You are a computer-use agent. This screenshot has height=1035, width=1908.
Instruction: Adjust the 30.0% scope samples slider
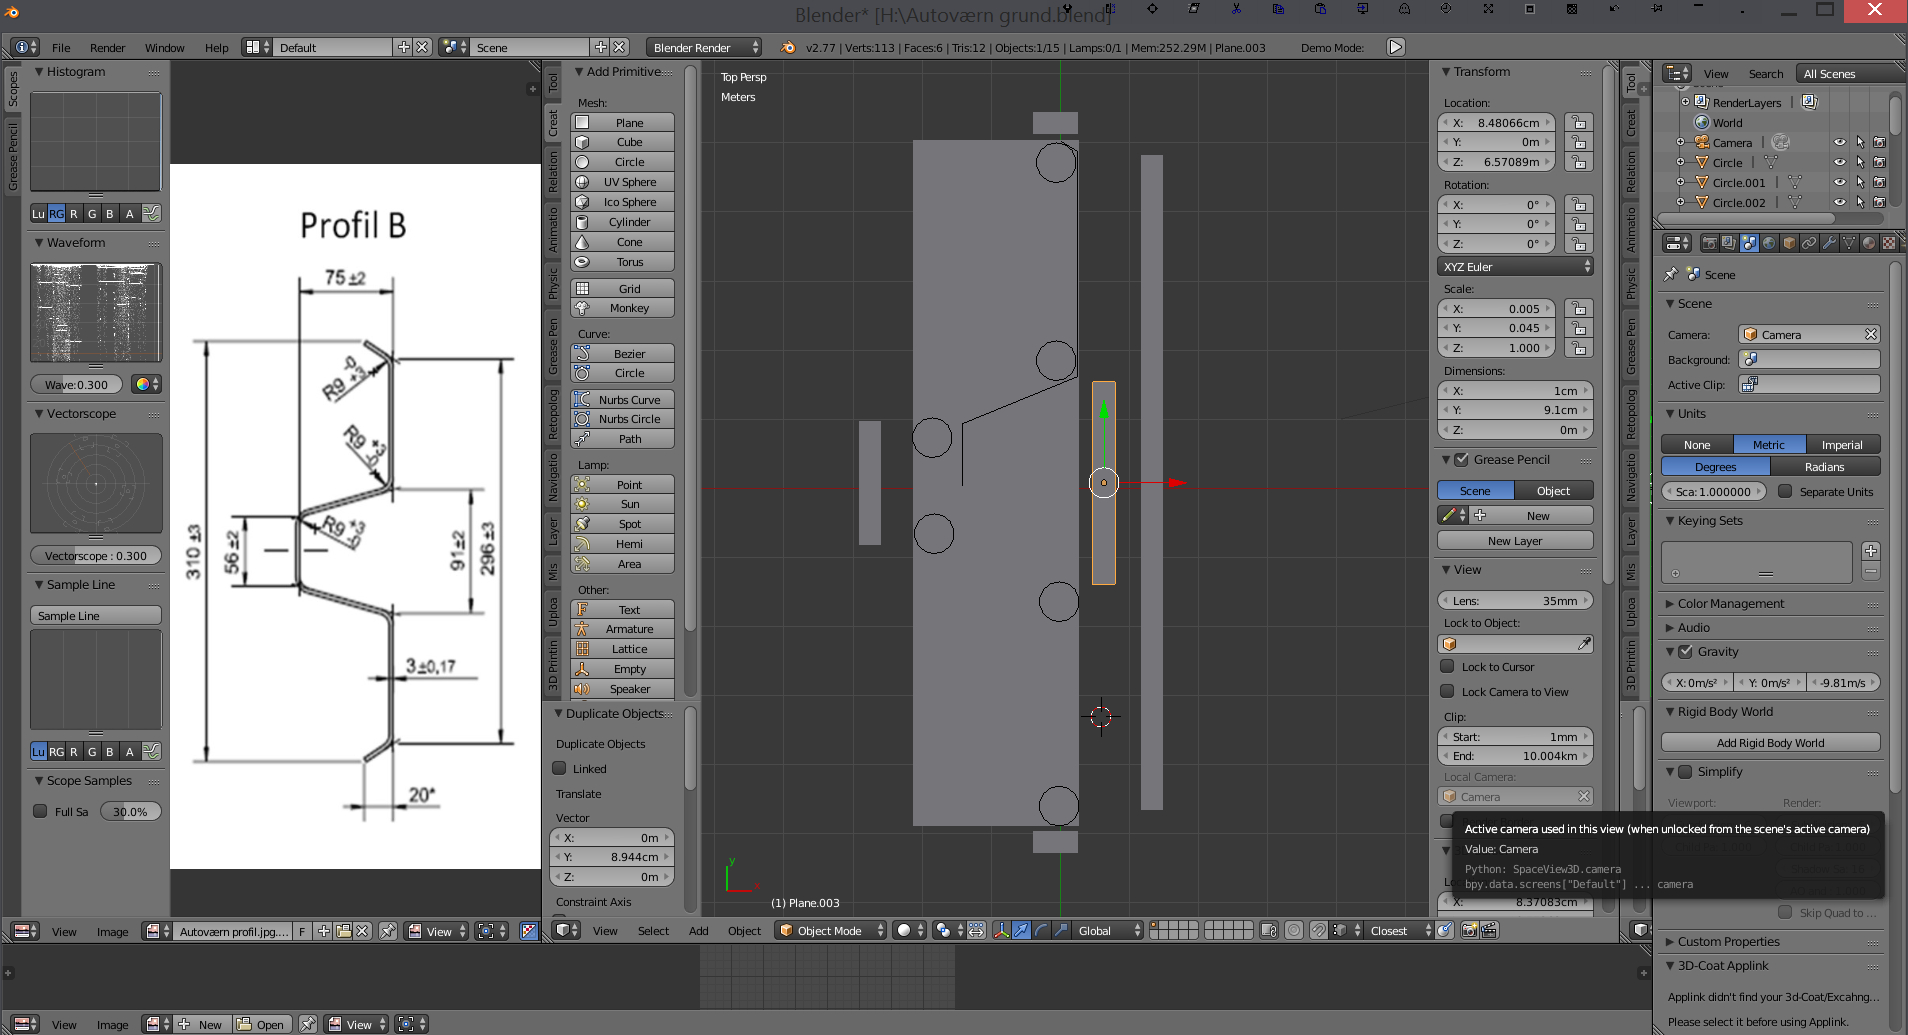tap(130, 811)
